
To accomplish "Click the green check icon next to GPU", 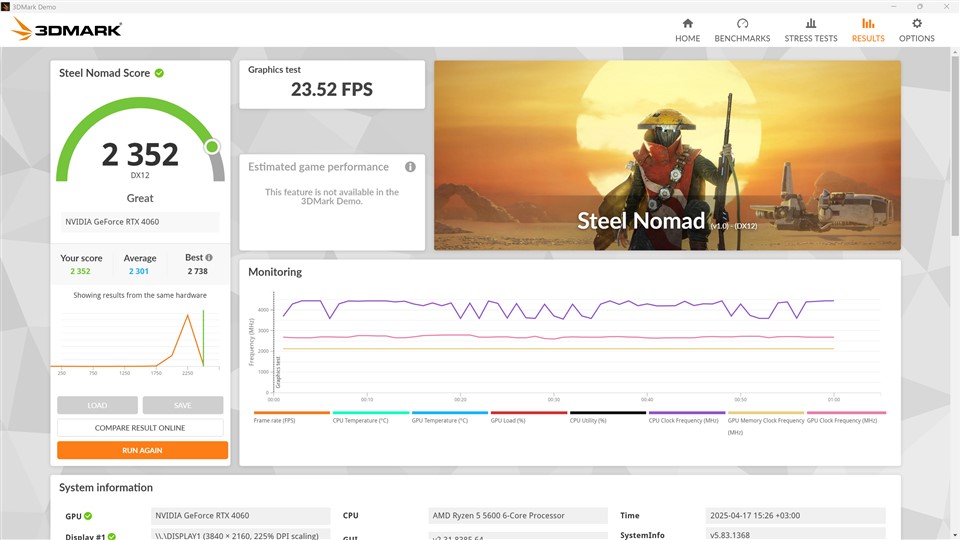I will [88, 516].
